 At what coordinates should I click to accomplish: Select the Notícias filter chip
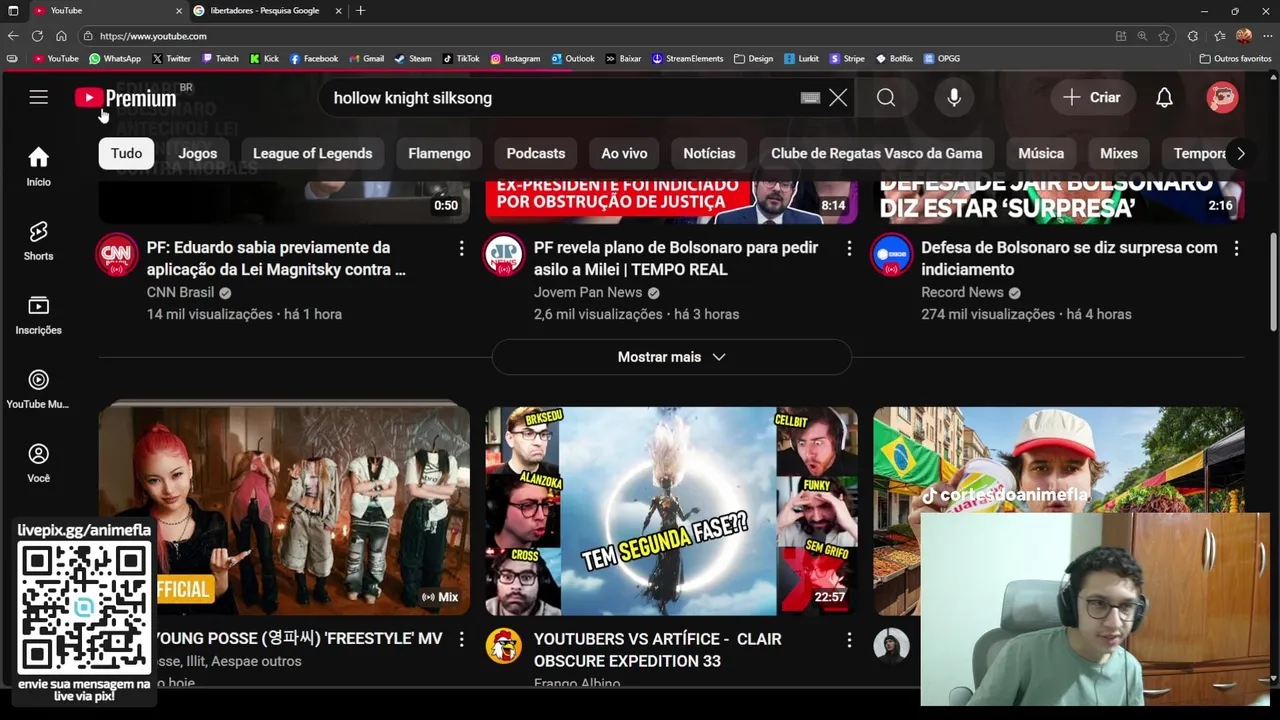709,153
